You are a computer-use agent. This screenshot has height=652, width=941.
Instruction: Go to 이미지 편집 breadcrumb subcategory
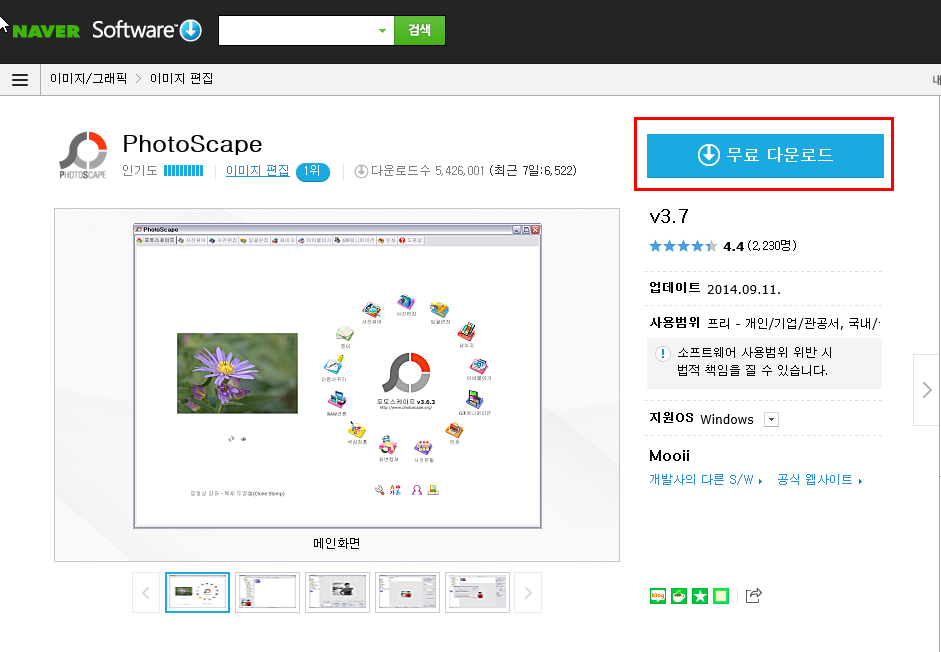point(181,79)
